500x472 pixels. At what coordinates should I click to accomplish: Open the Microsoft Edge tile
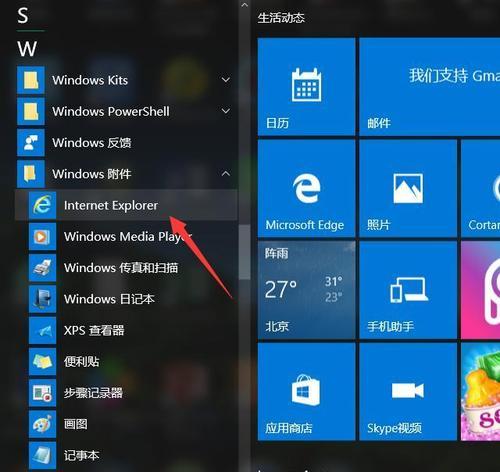306,188
